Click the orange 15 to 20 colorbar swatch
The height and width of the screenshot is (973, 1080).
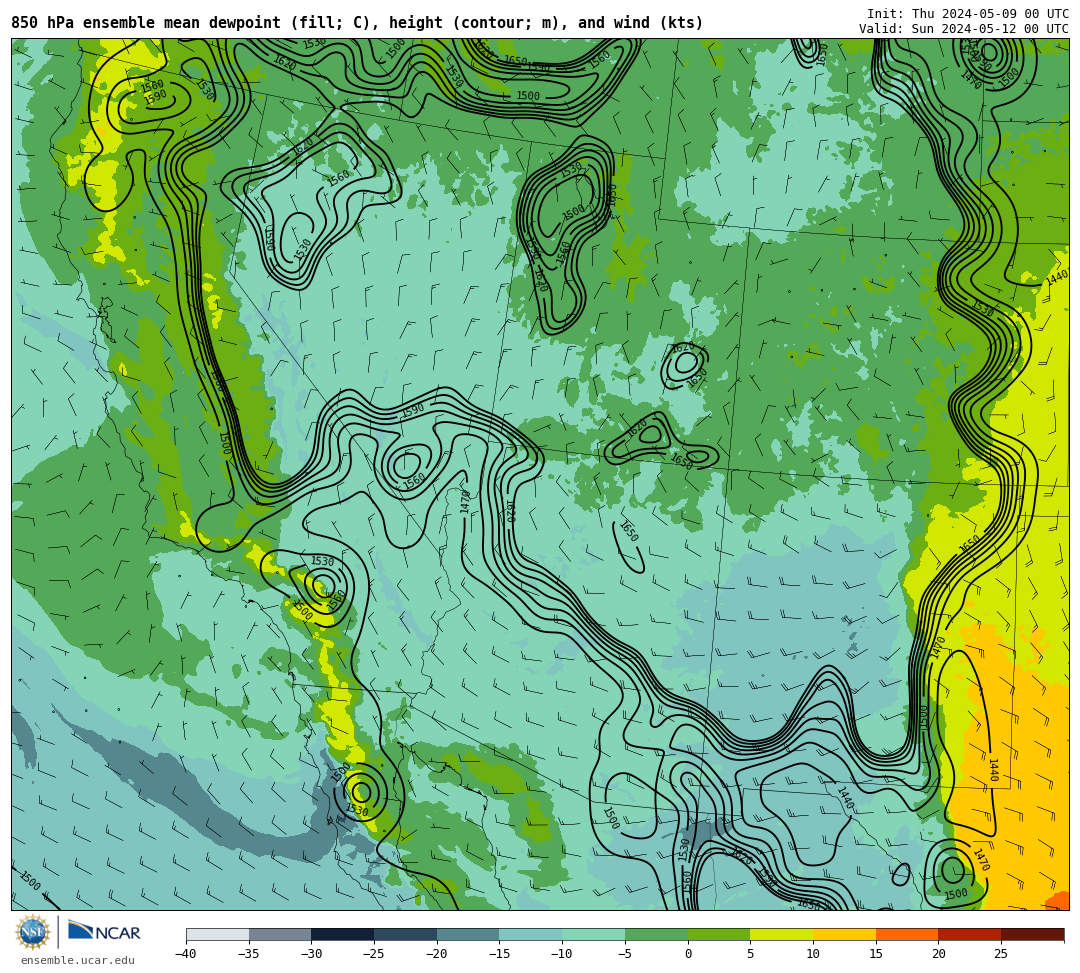pos(907,934)
